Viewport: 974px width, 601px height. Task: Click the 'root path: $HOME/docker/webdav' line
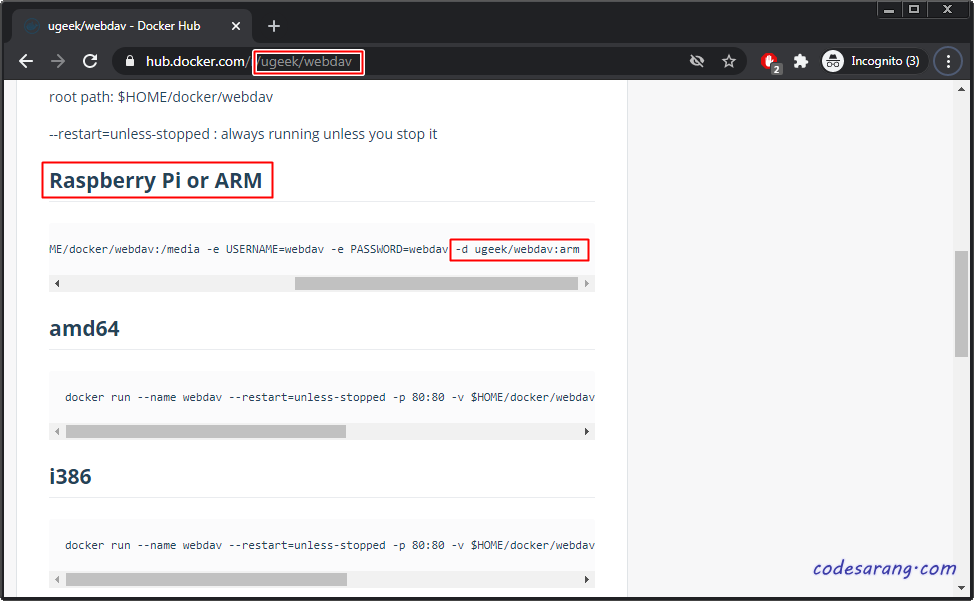161,97
